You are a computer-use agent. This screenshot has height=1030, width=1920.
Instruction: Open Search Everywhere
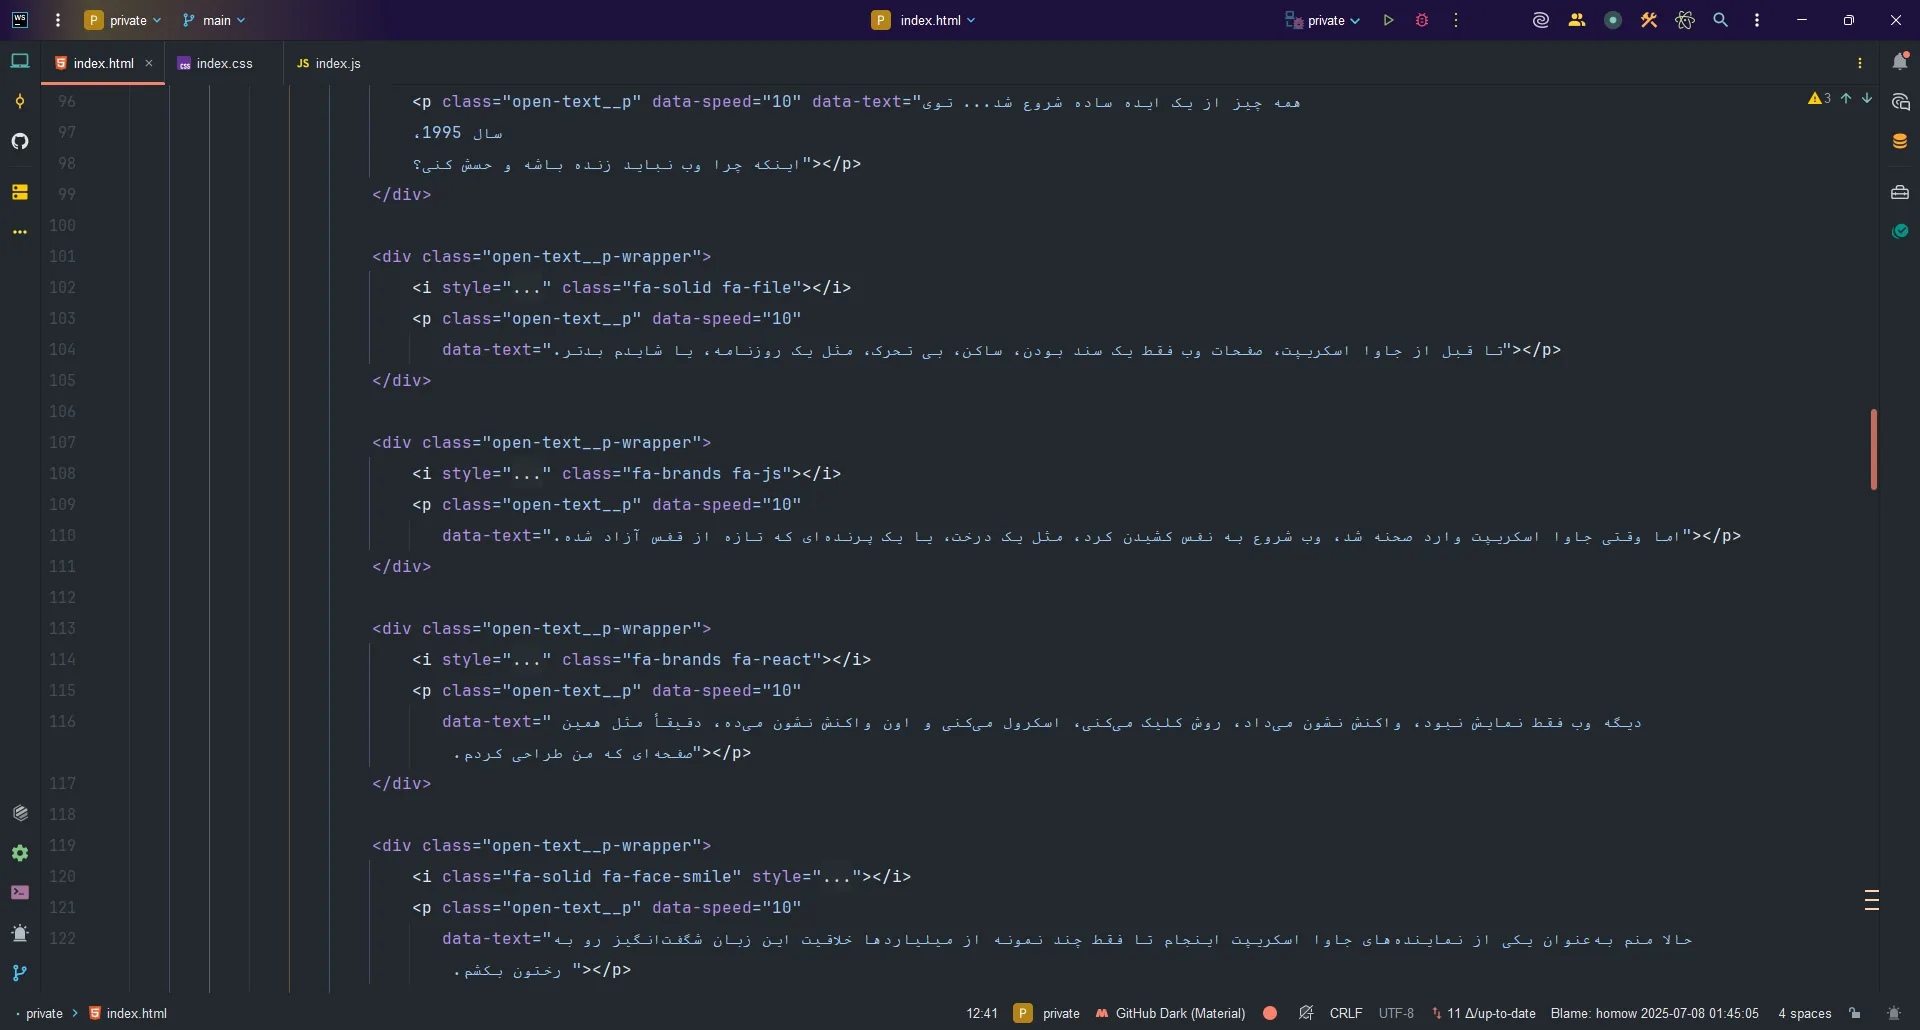click(1722, 20)
